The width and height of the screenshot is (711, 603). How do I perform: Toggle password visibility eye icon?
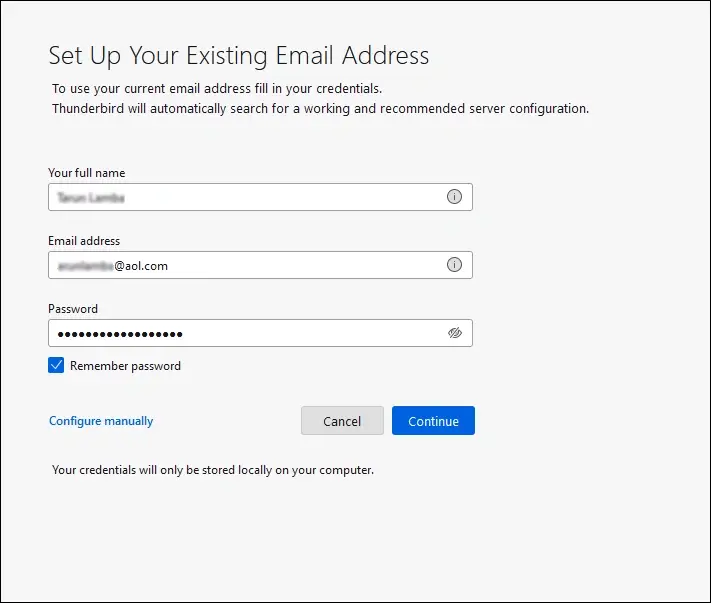pyautogui.click(x=455, y=333)
